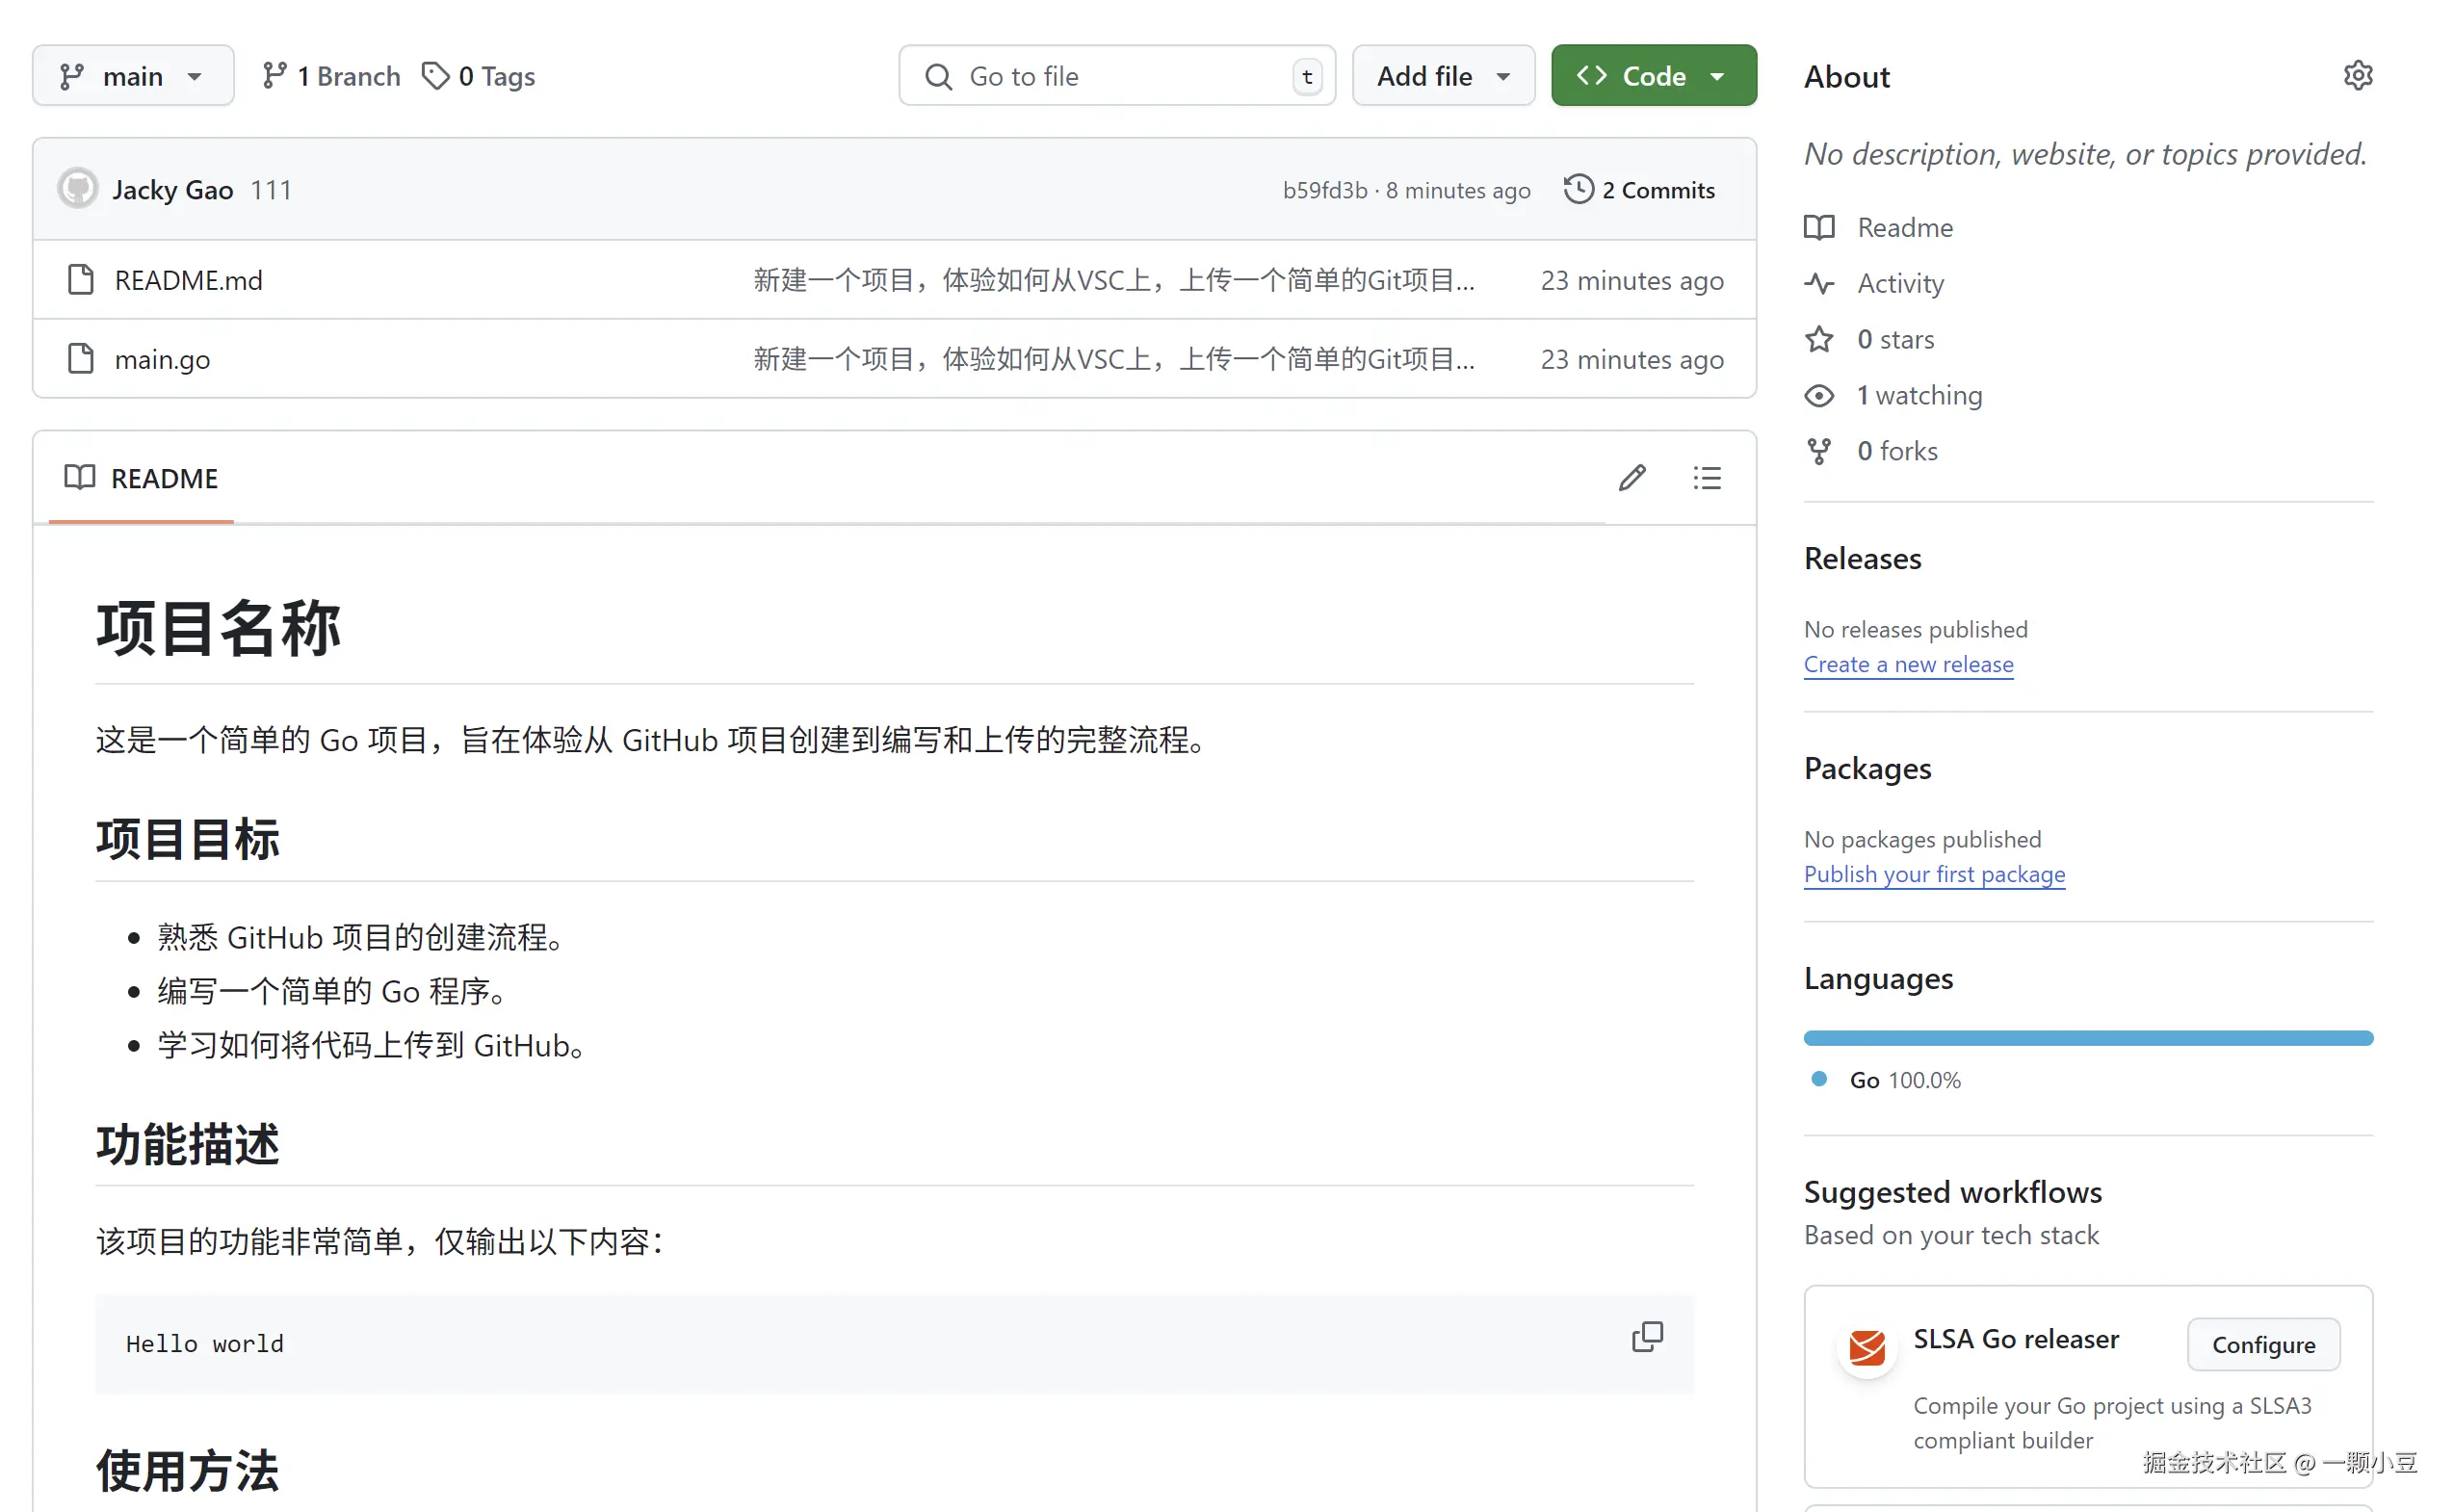Viewport: 2454px width, 1512px height.
Task: Expand the Add file dropdown
Action: (1442, 76)
